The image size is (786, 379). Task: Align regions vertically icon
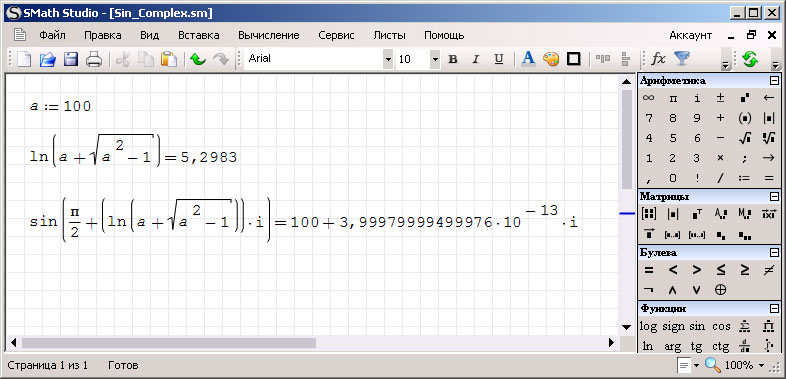tap(625, 59)
